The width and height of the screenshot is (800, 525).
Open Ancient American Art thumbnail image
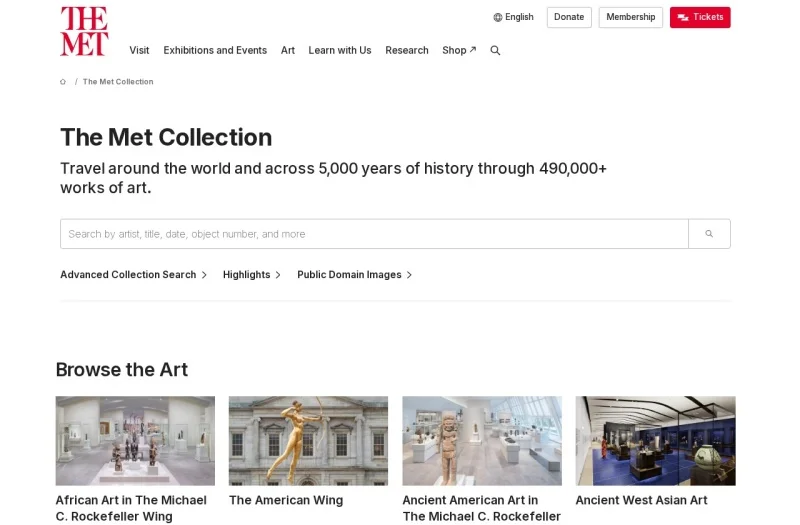[x=482, y=441]
